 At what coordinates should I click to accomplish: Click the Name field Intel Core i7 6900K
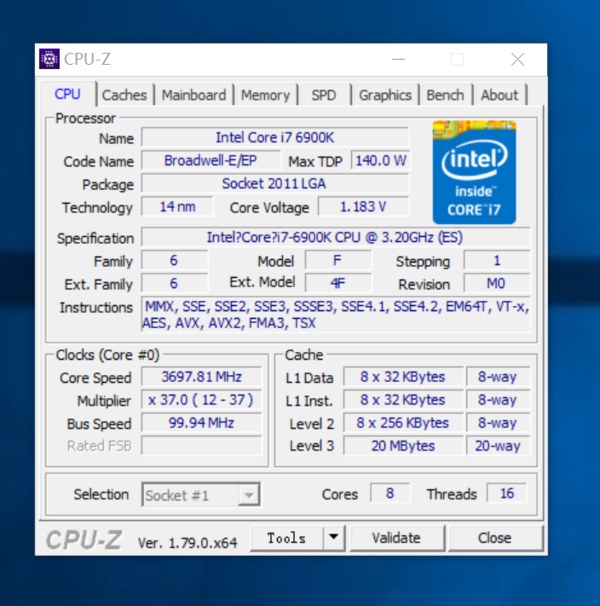click(275, 138)
